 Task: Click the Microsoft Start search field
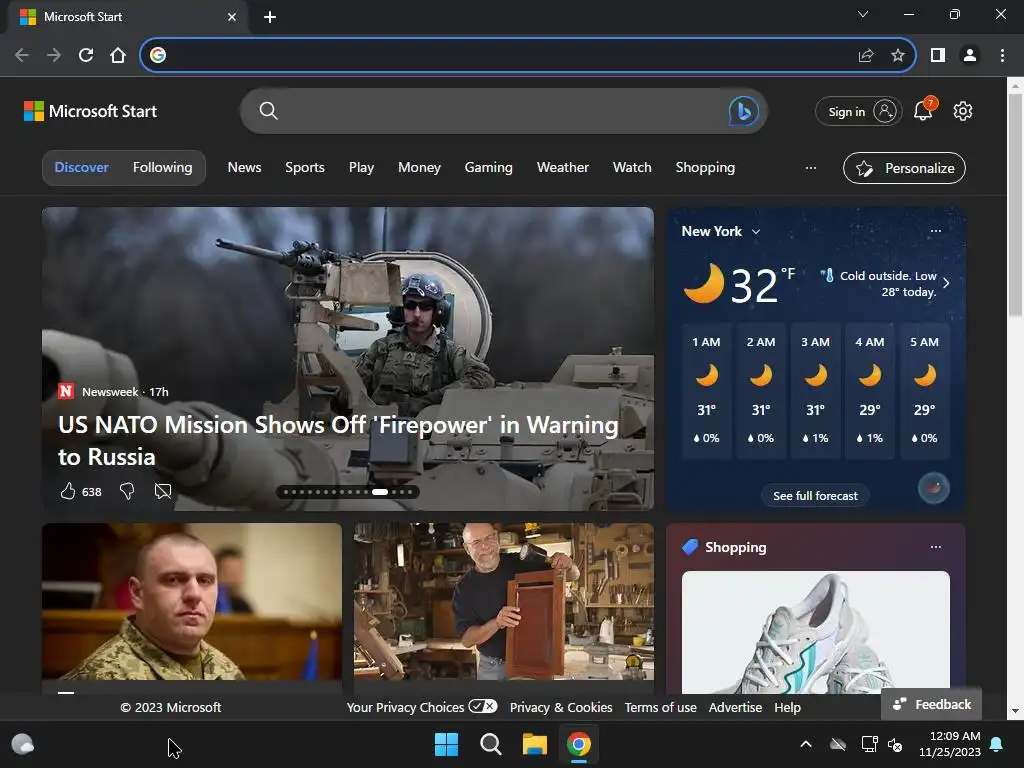pos(503,111)
